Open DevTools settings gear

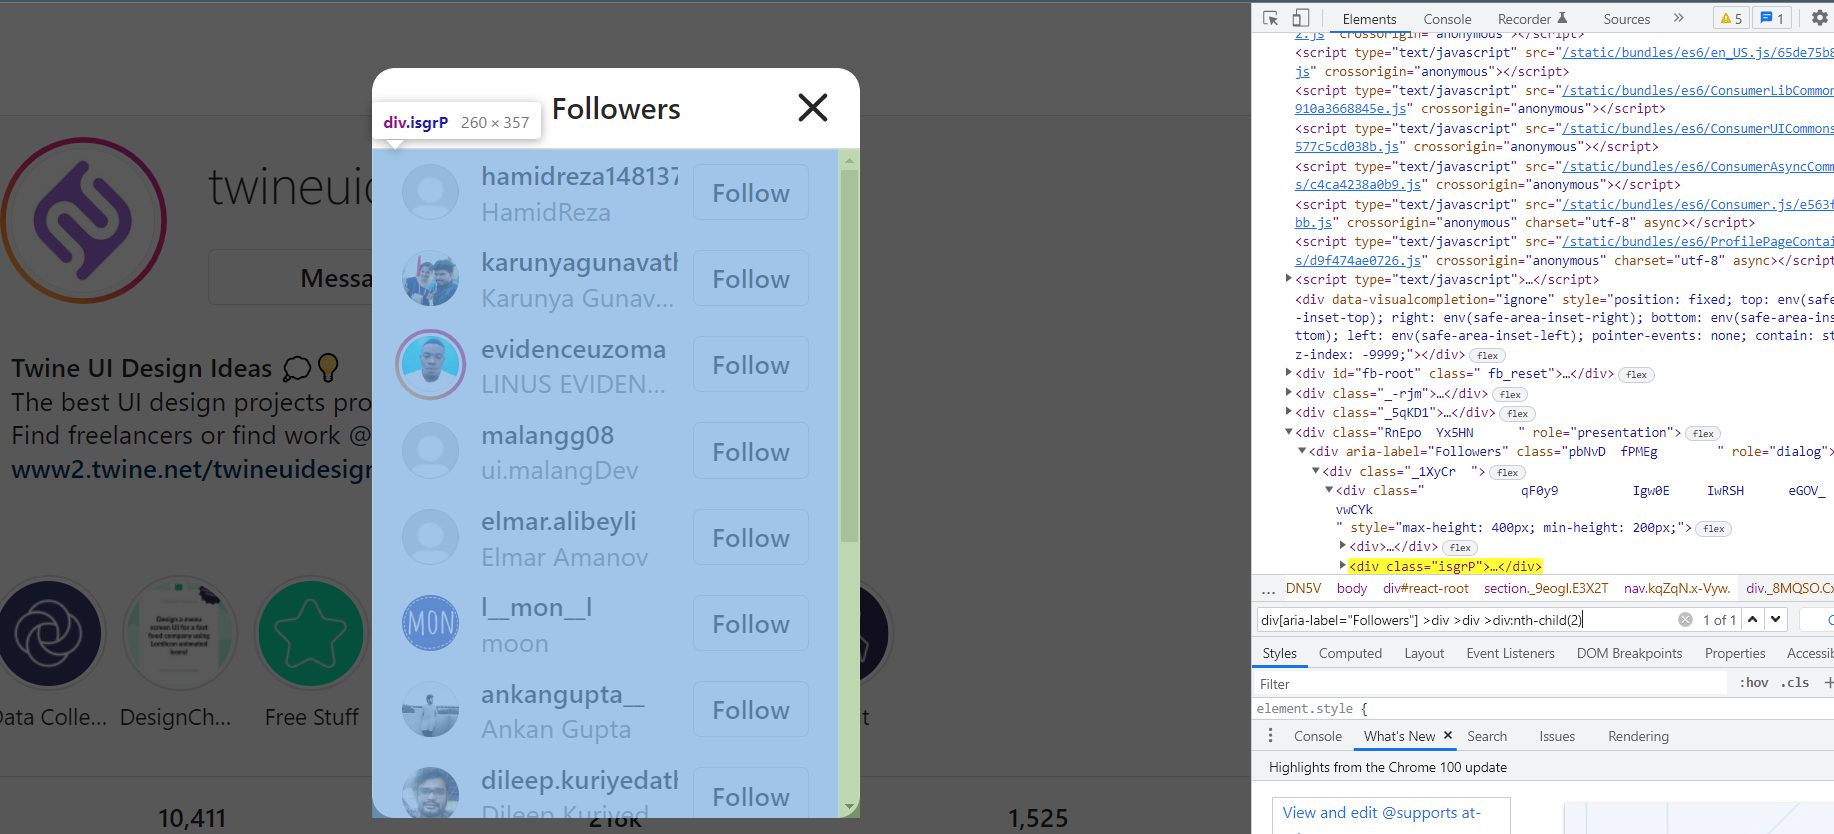tap(1820, 18)
